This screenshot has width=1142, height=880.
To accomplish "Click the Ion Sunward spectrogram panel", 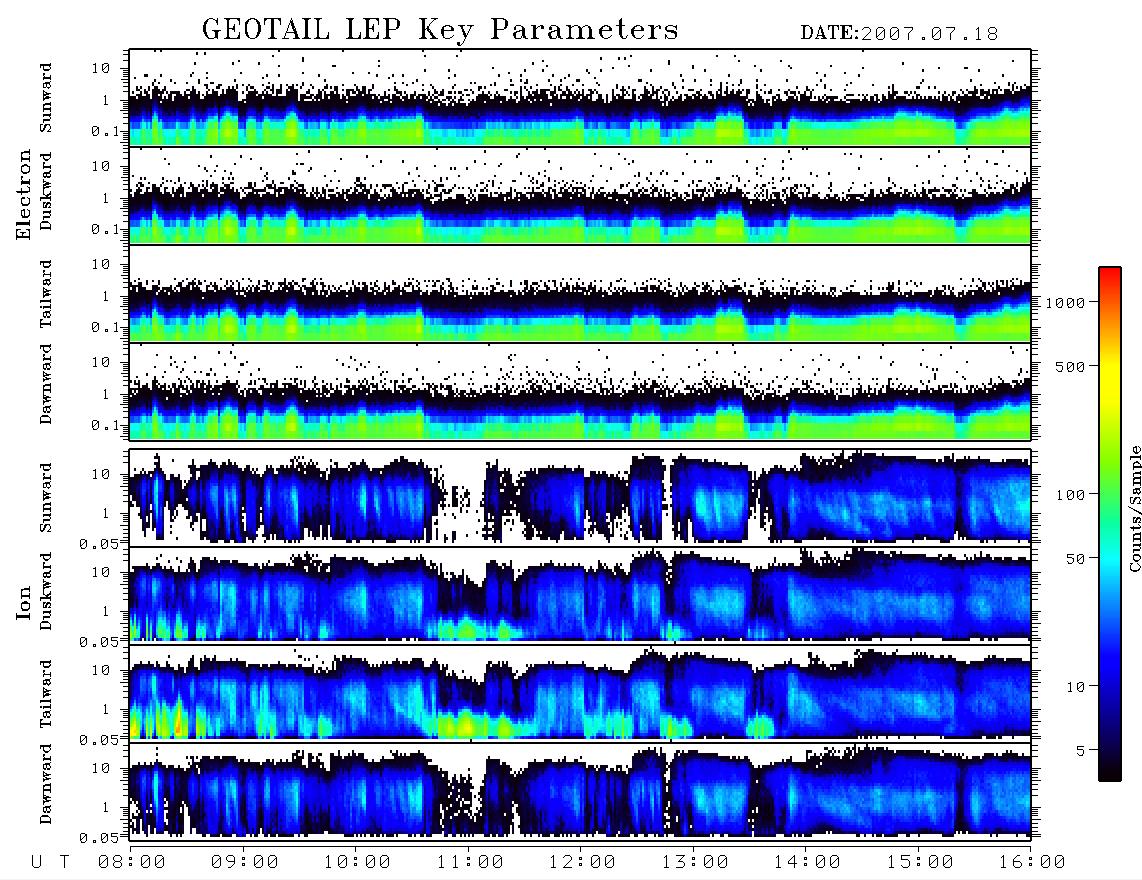I will [x=580, y=498].
